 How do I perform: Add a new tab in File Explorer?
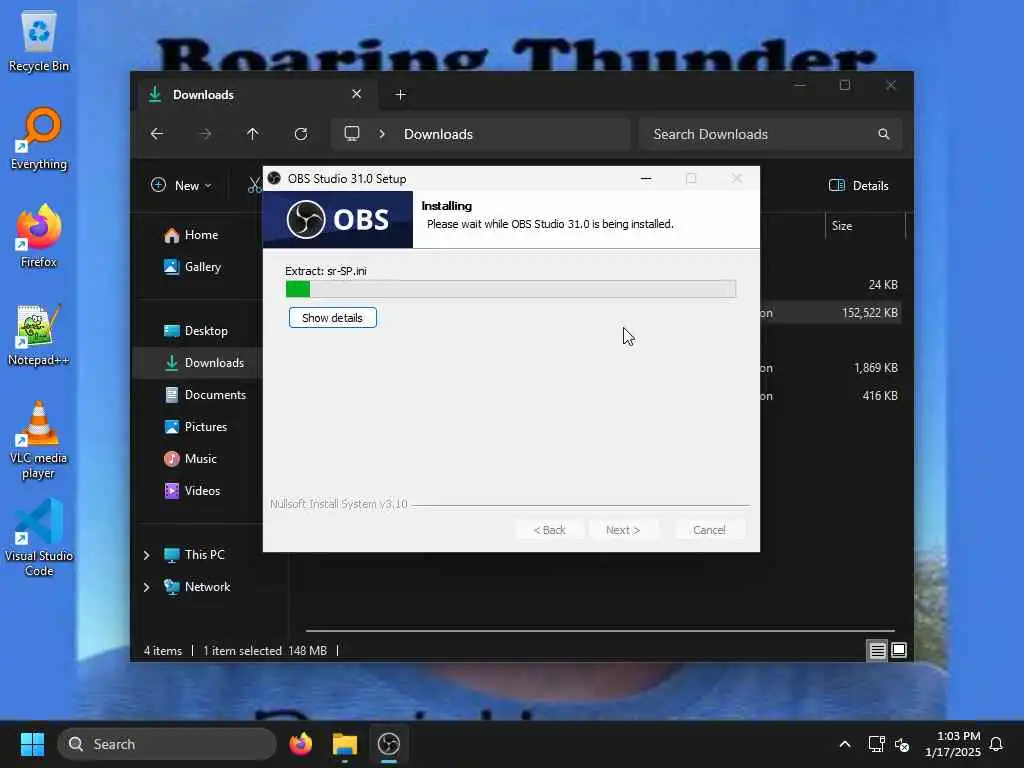coord(400,95)
